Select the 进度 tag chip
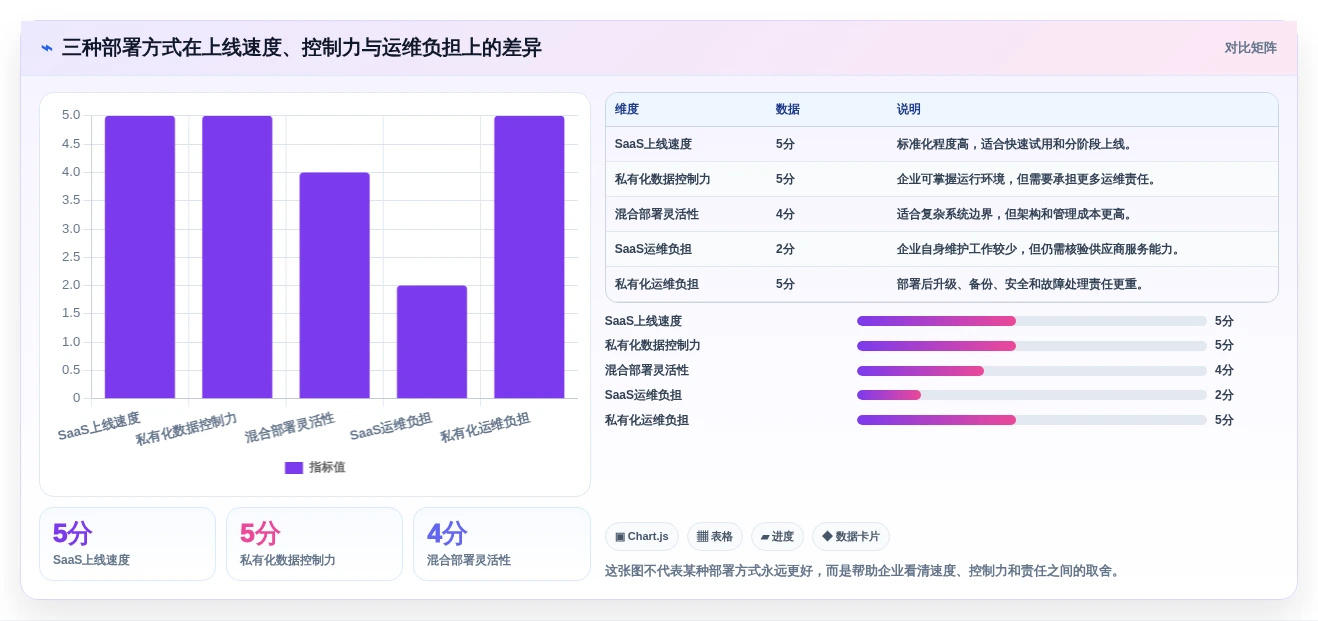 (x=777, y=537)
